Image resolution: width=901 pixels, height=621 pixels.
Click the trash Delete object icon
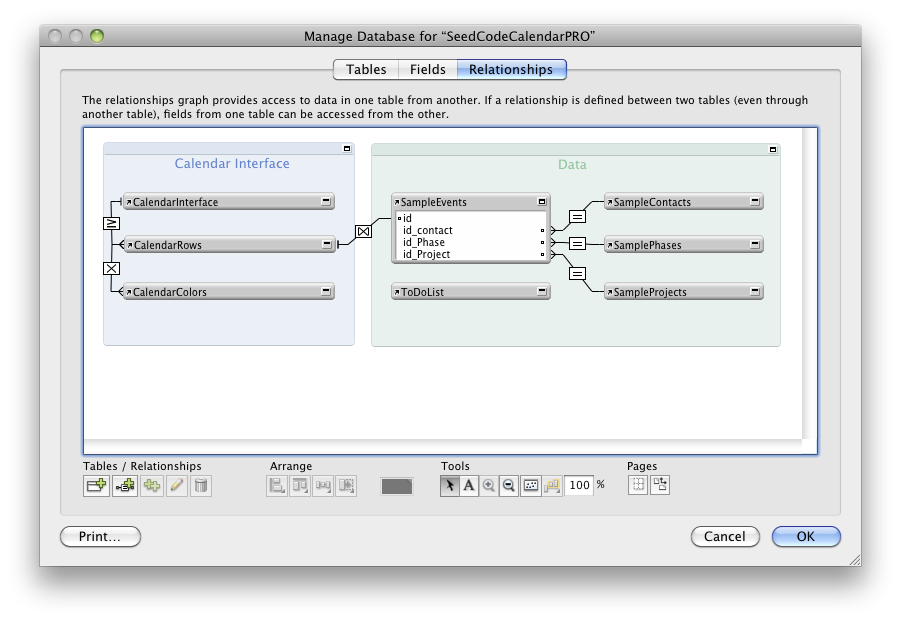[x=201, y=485]
